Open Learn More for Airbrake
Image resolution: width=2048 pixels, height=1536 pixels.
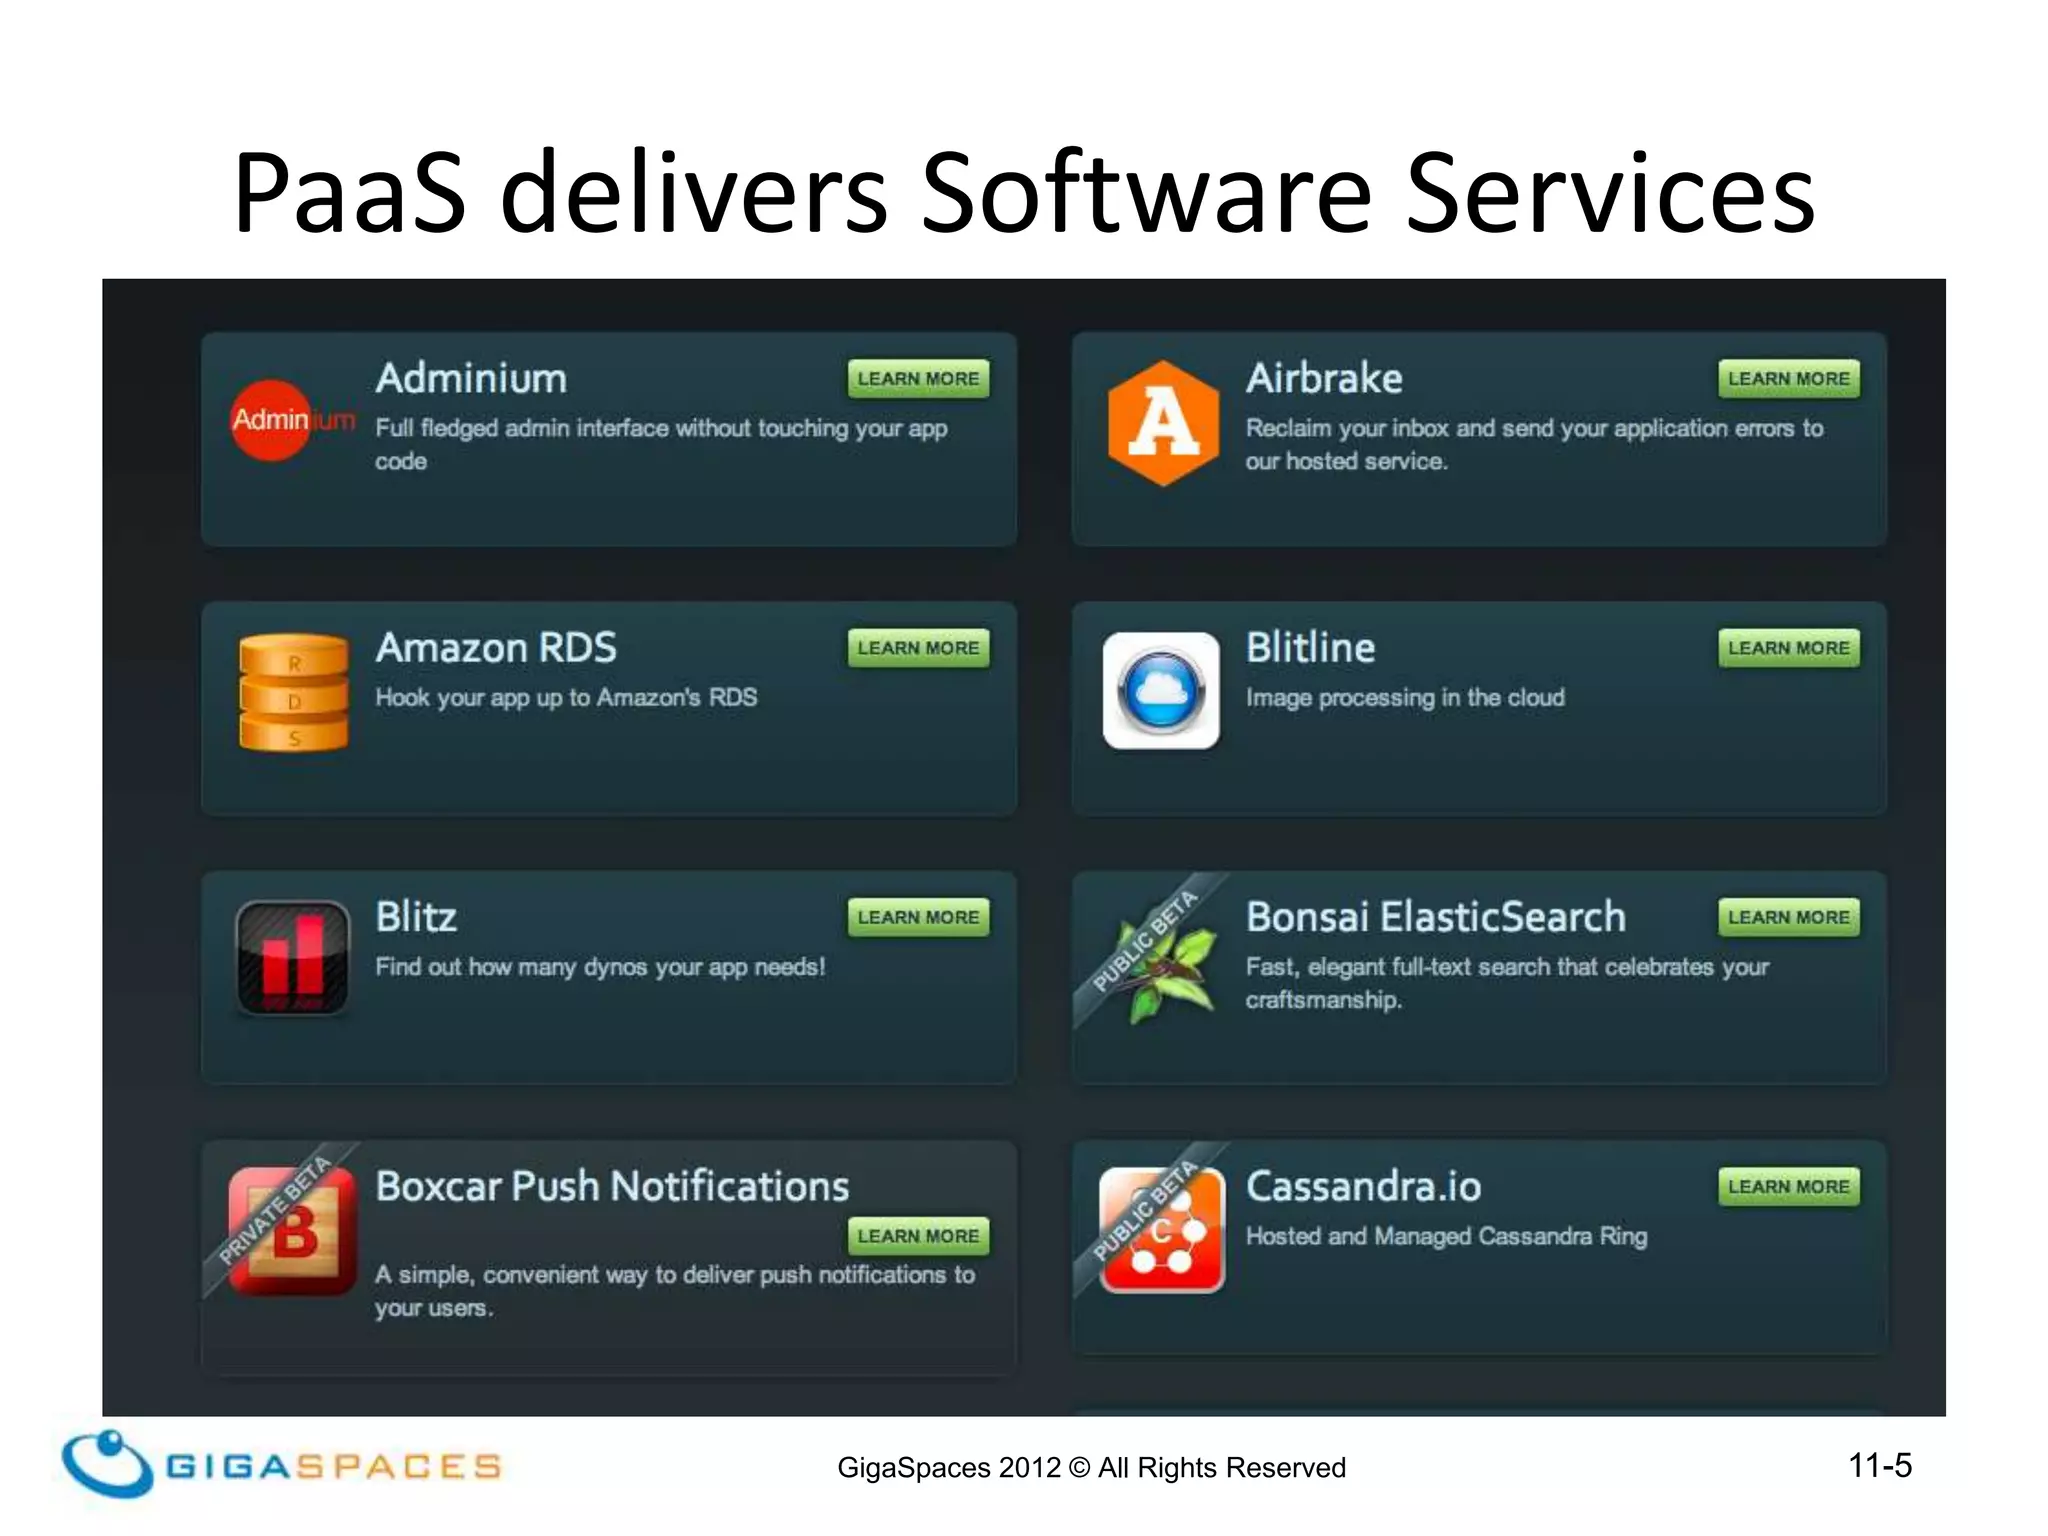point(1789,379)
